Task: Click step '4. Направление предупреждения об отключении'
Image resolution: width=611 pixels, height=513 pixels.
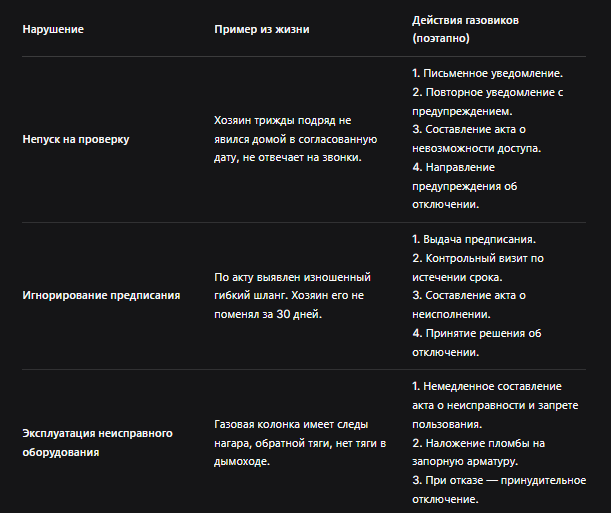Action: click(464, 186)
